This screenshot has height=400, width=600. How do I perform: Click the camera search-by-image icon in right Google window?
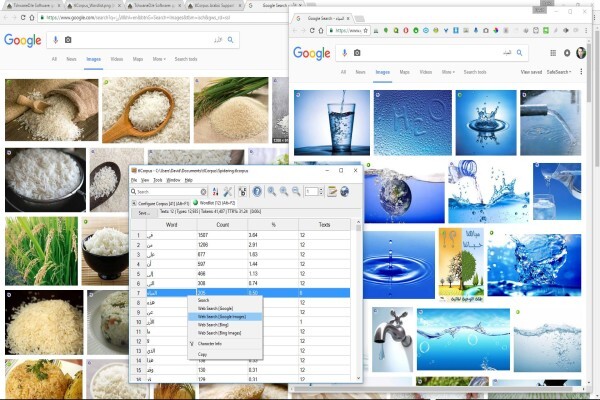pos(357,53)
